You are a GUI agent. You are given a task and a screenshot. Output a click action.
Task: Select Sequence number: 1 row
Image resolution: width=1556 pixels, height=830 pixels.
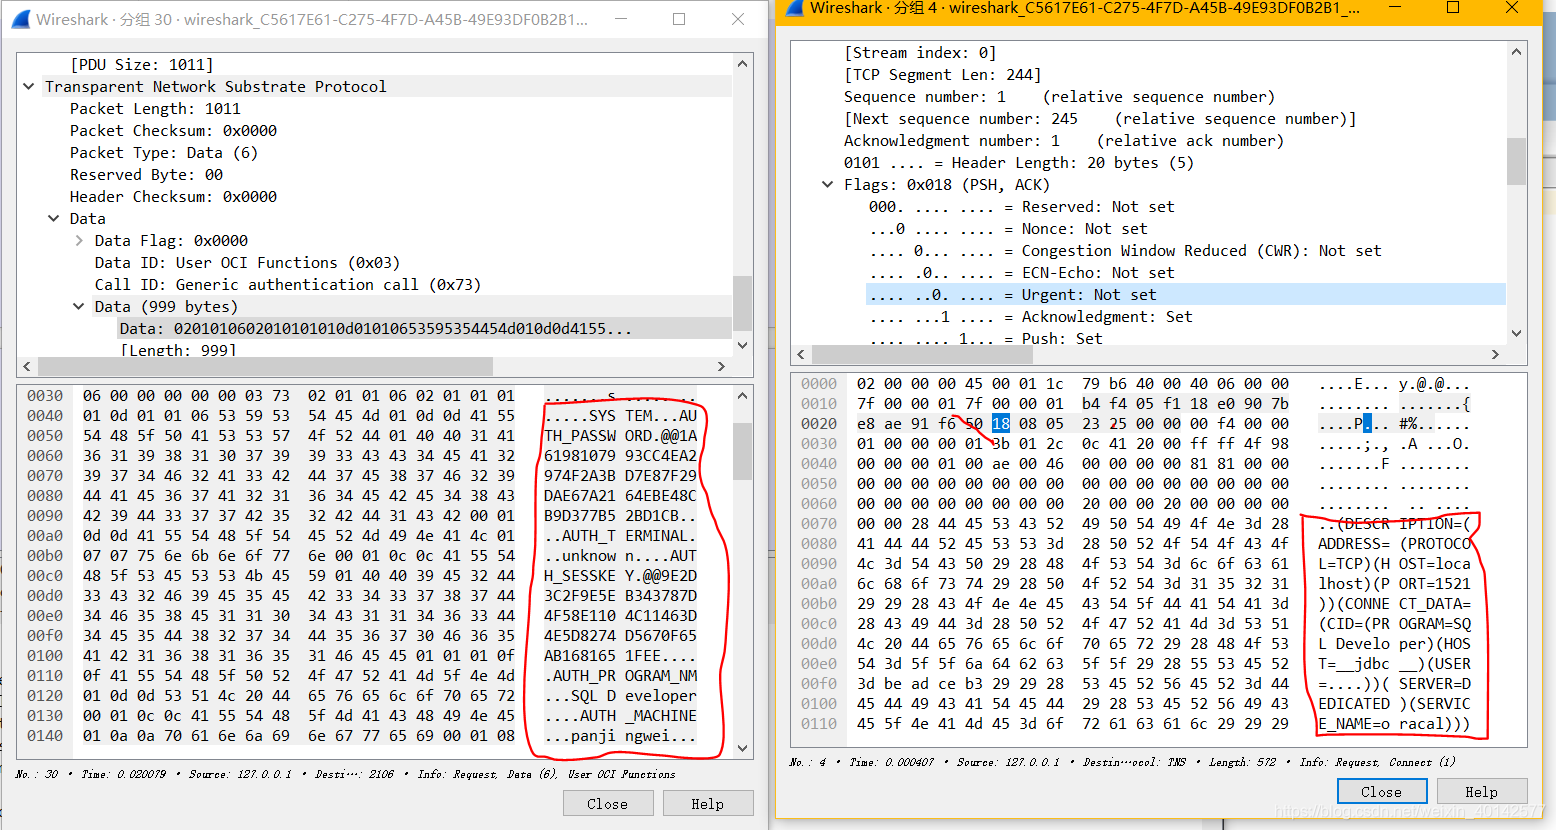point(1059,97)
